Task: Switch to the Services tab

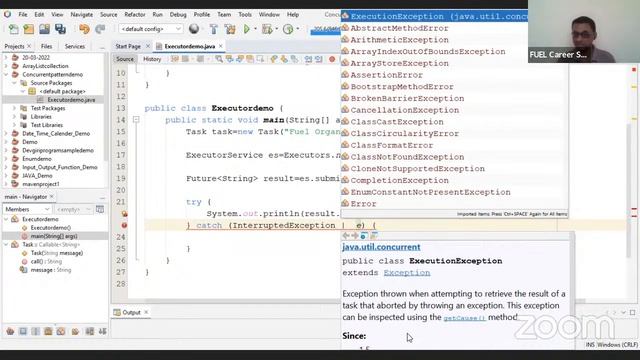Action: tap(75, 47)
